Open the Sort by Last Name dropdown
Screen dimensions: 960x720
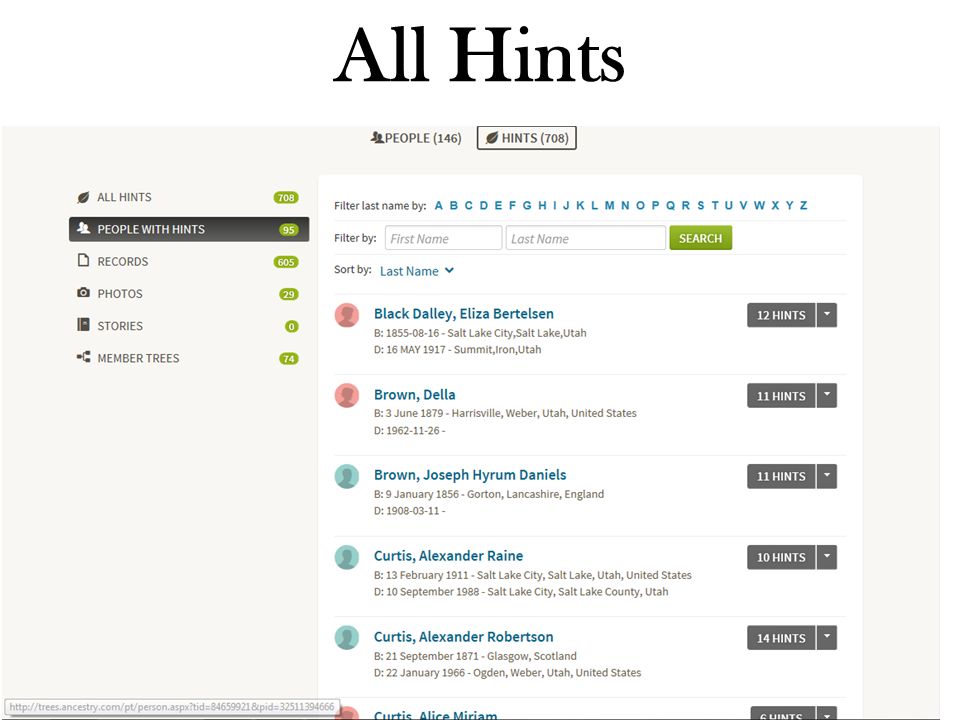point(416,271)
